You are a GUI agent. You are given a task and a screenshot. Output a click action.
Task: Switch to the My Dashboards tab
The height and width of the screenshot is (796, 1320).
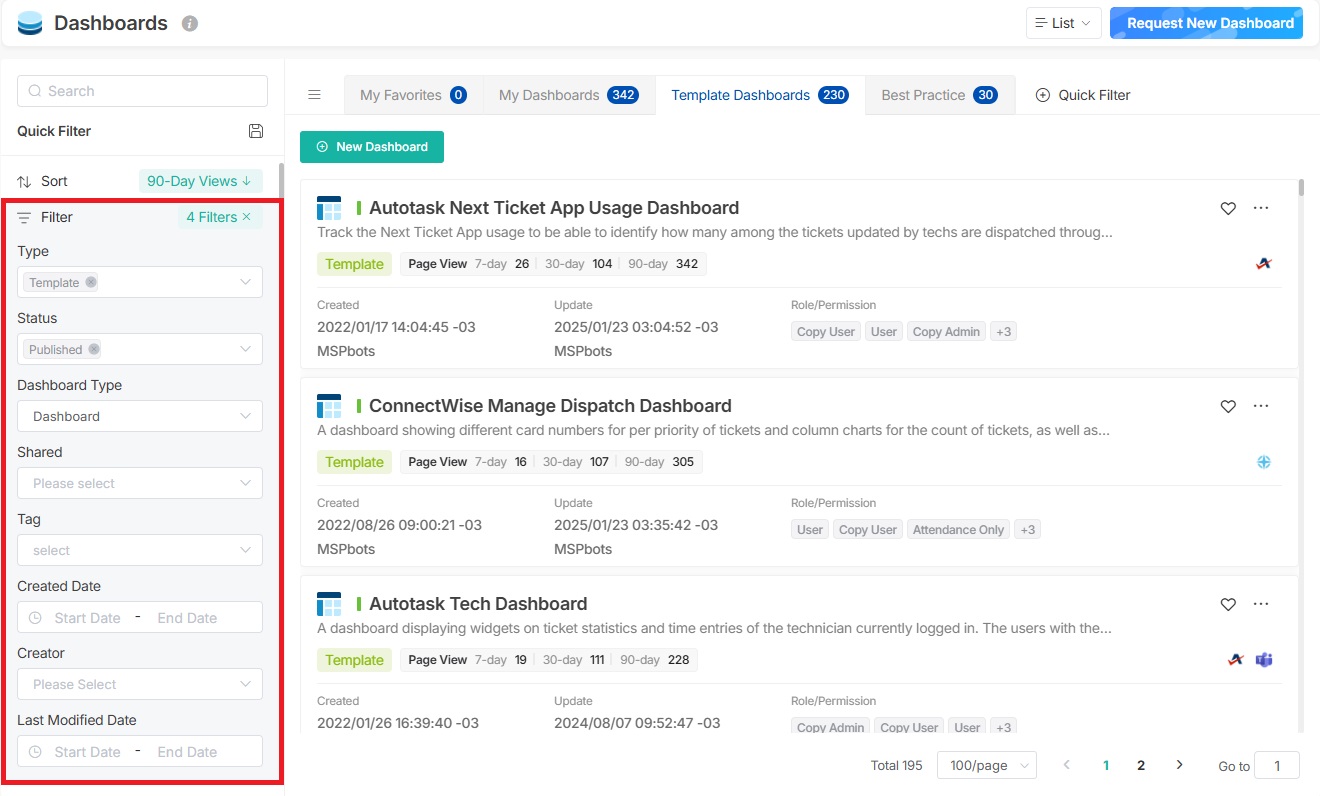pyautogui.click(x=567, y=95)
